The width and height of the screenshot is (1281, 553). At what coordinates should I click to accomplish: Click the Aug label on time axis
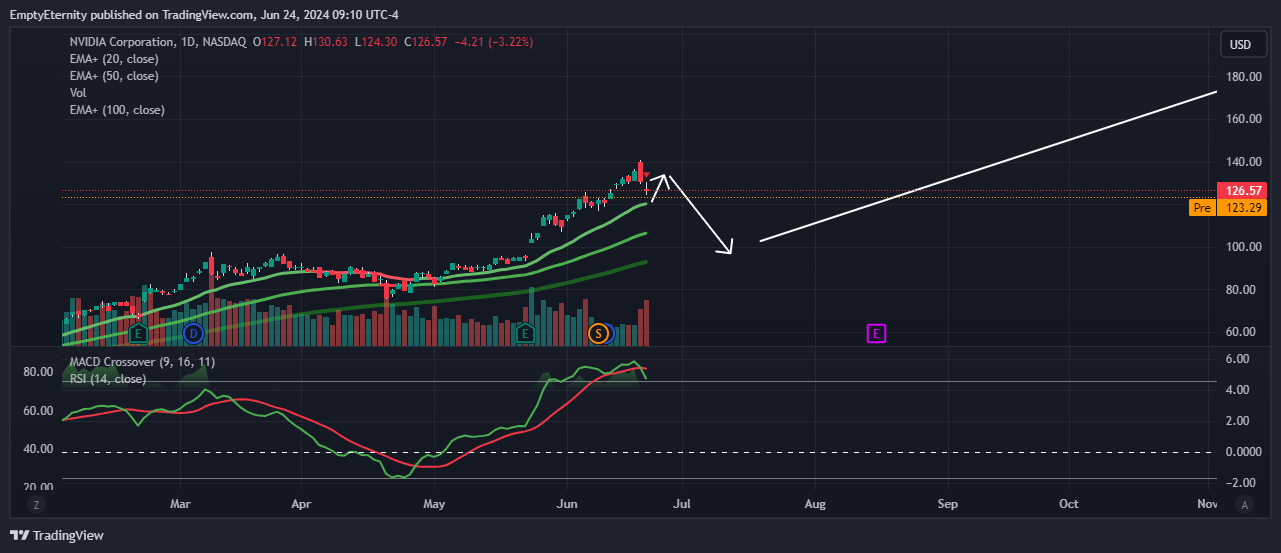click(x=815, y=504)
